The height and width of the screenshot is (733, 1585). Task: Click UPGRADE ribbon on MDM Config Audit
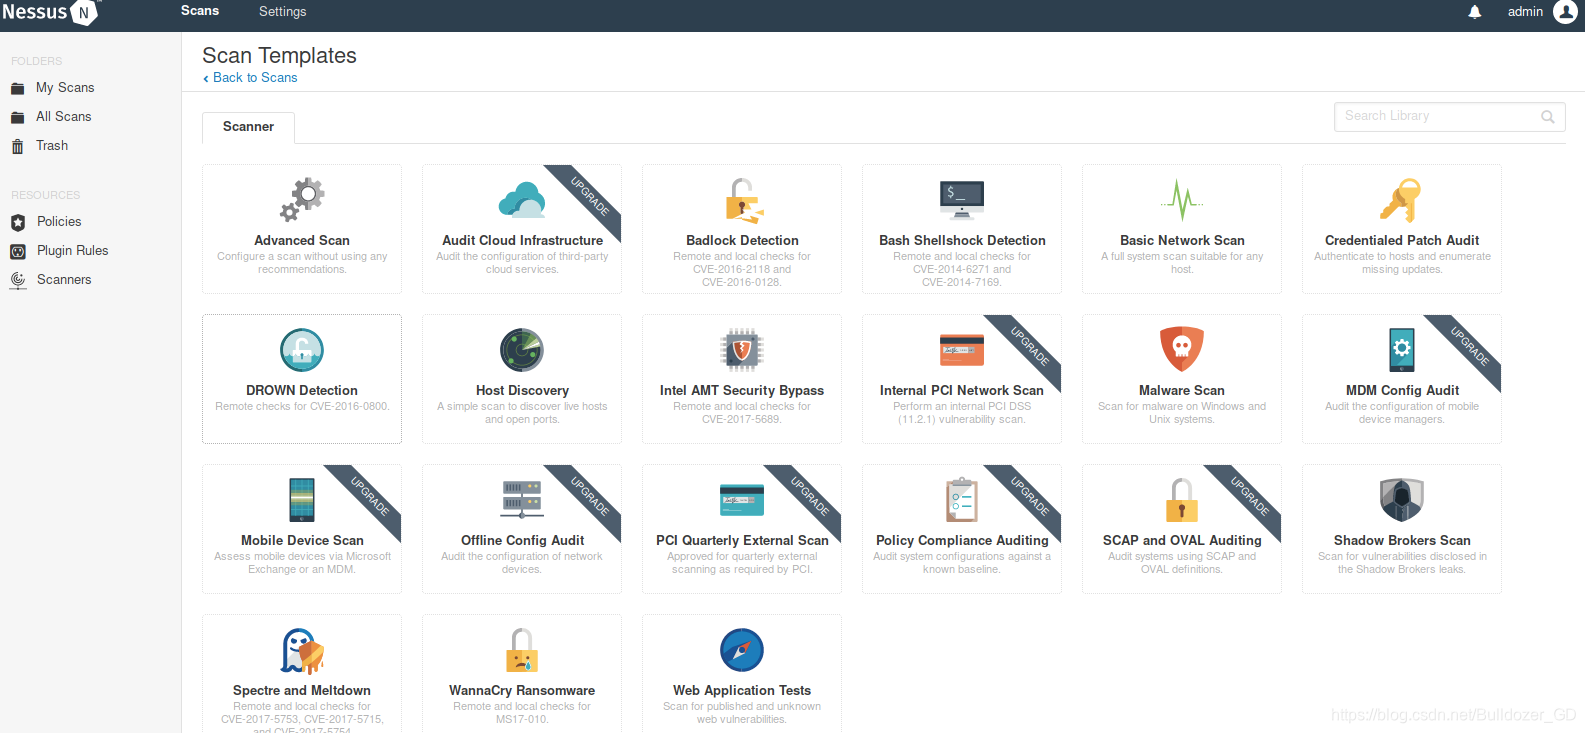(x=1470, y=346)
